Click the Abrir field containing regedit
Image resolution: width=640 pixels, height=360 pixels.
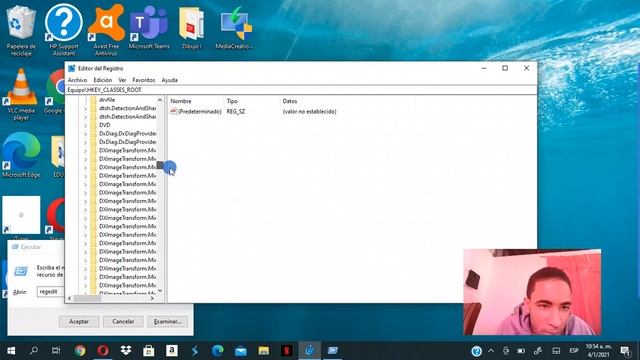coord(51,292)
